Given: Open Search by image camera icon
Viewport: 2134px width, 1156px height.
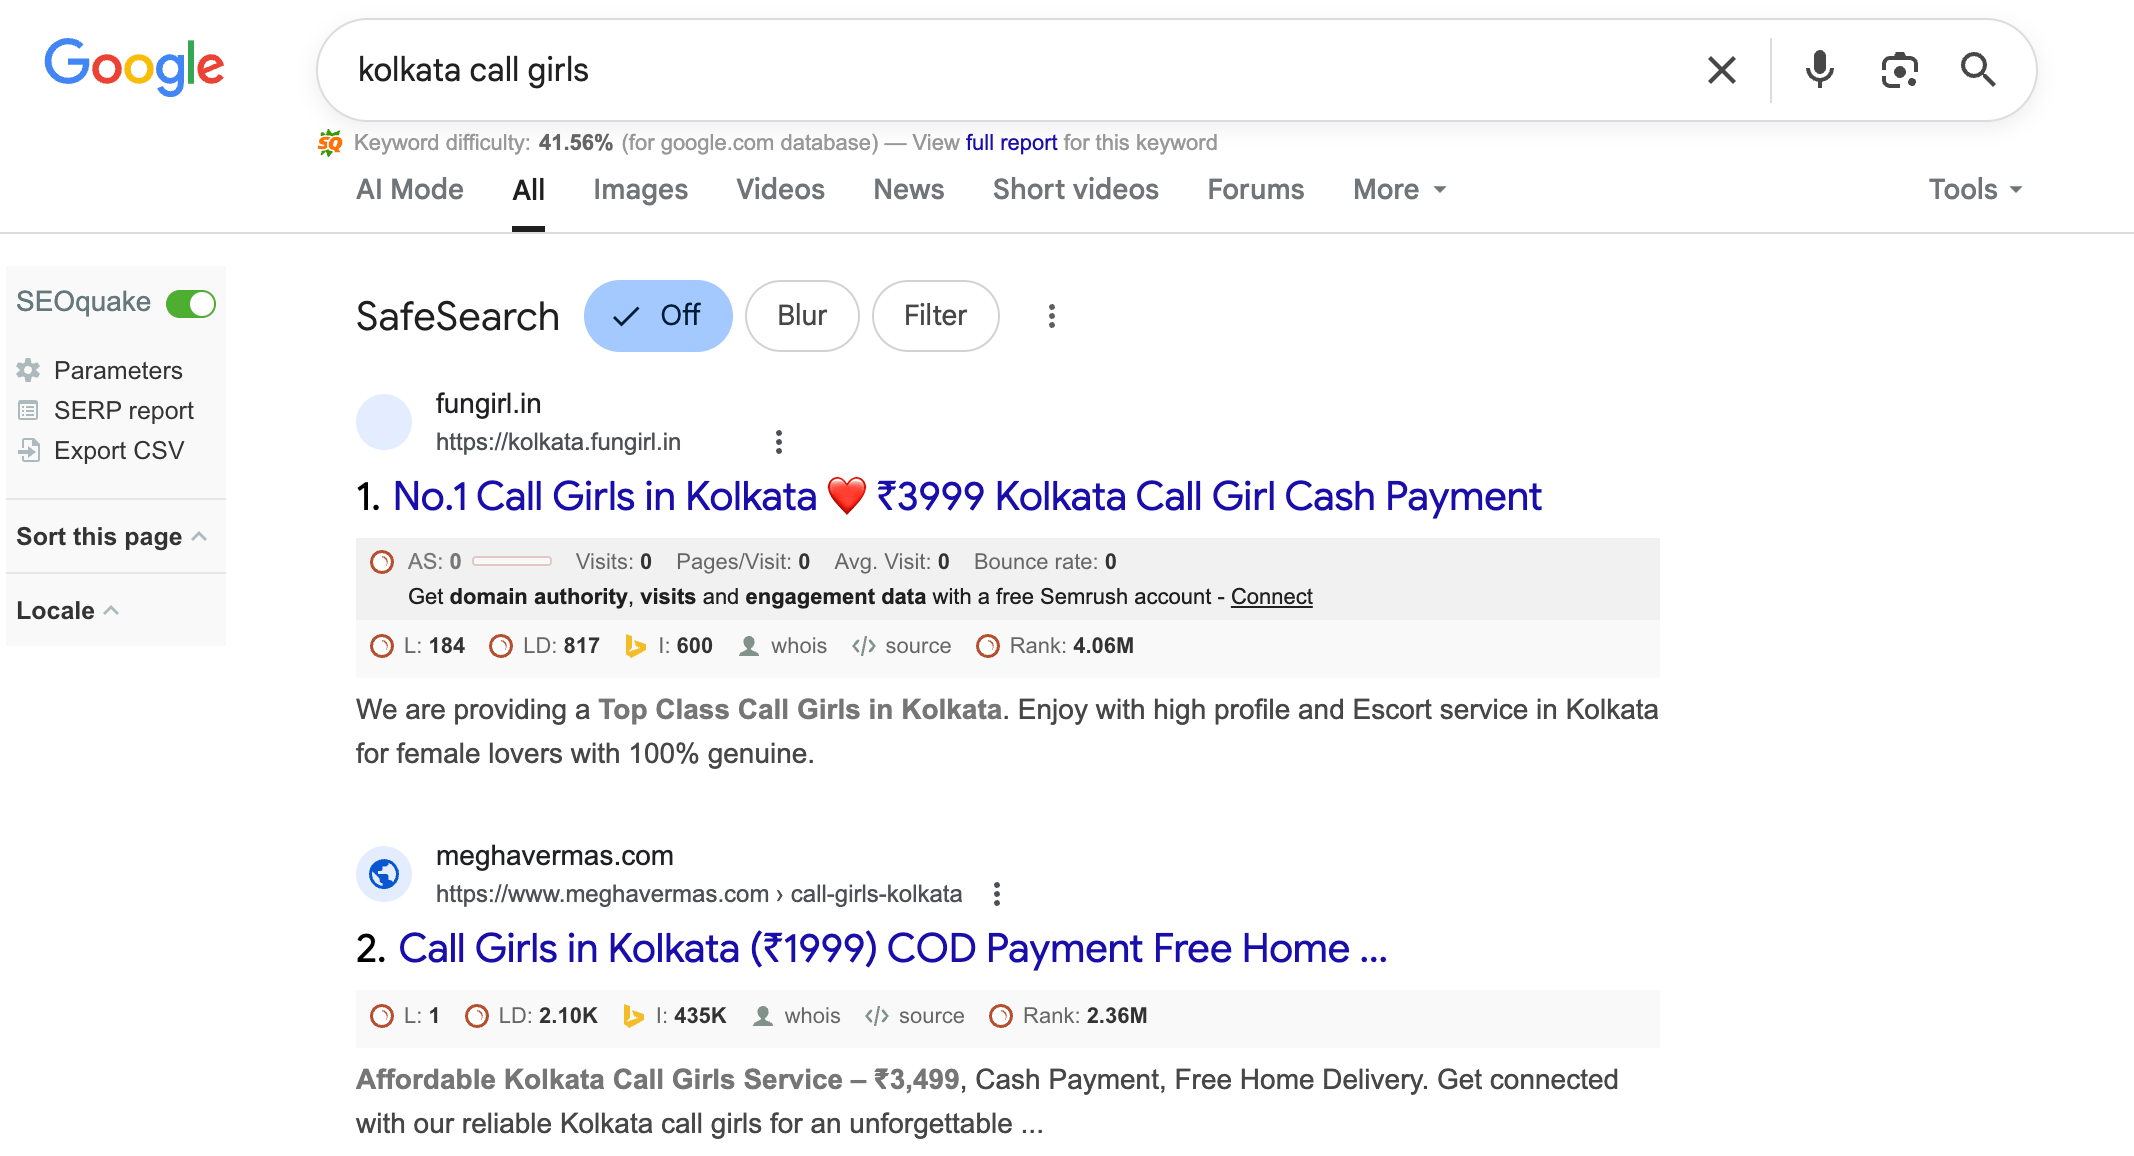Looking at the screenshot, I should click(1899, 70).
